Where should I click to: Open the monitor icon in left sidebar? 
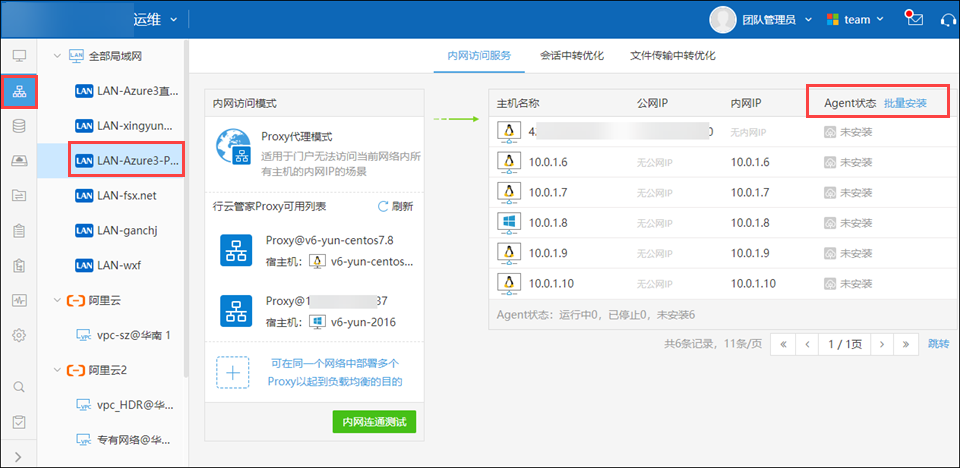click(x=19, y=54)
